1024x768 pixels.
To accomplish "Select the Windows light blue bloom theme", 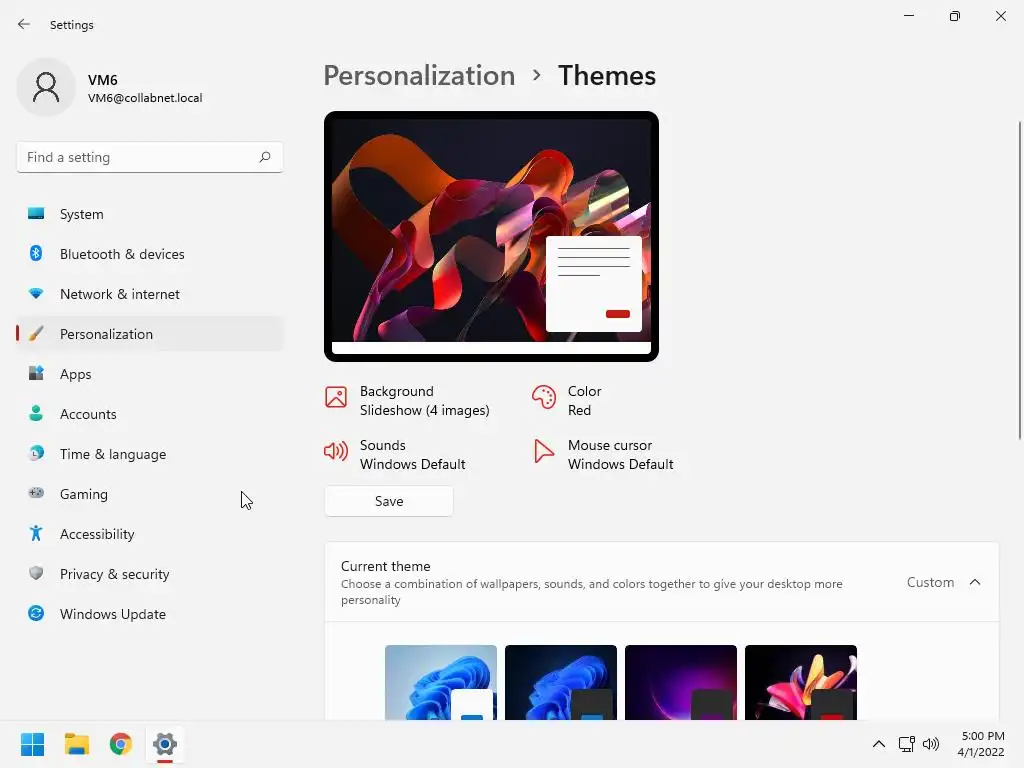I will point(441,682).
